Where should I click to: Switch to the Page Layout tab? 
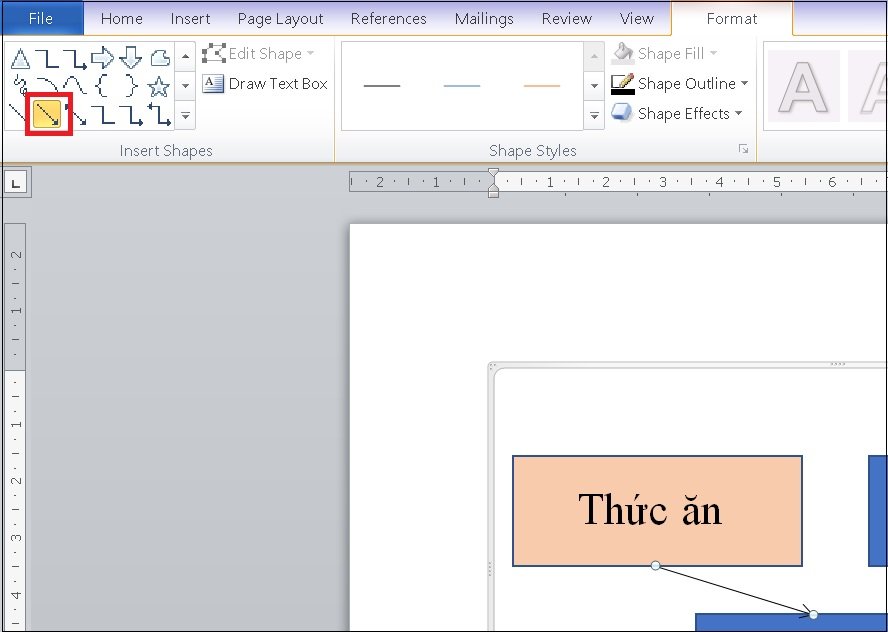280,19
